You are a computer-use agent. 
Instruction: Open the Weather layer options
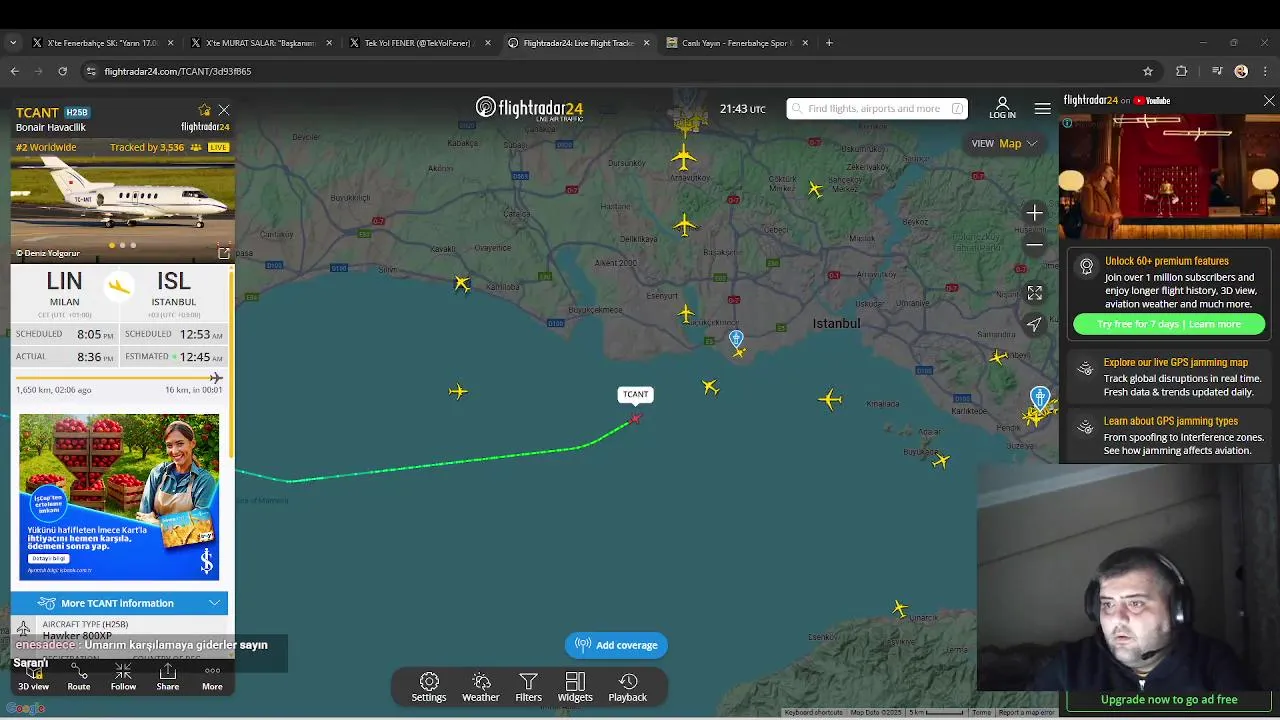click(x=481, y=688)
